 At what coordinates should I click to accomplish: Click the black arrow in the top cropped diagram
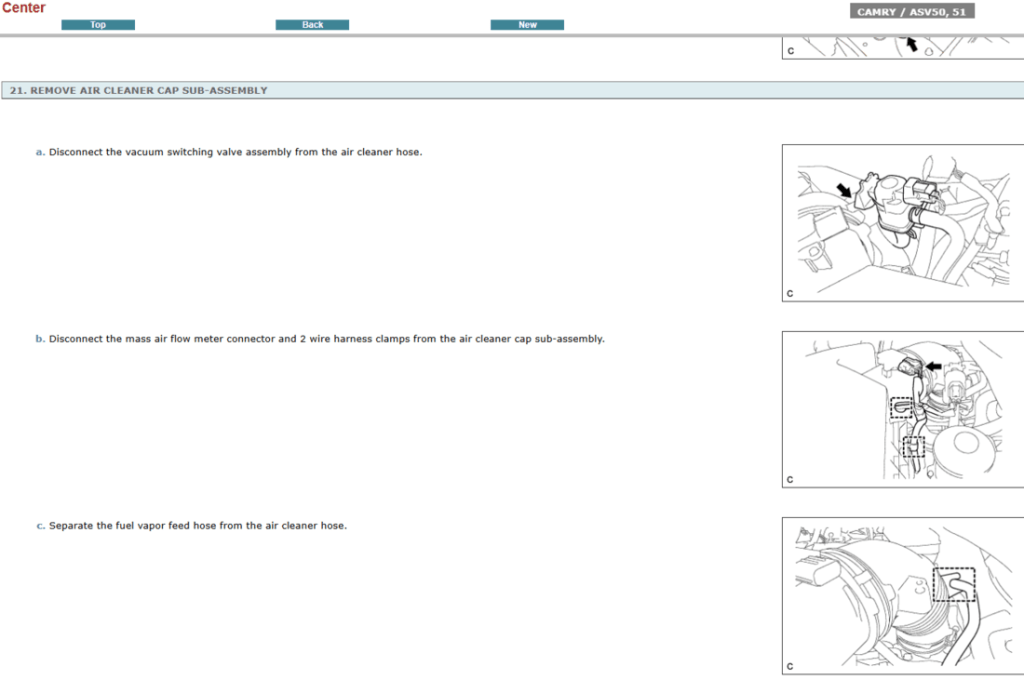point(911,44)
